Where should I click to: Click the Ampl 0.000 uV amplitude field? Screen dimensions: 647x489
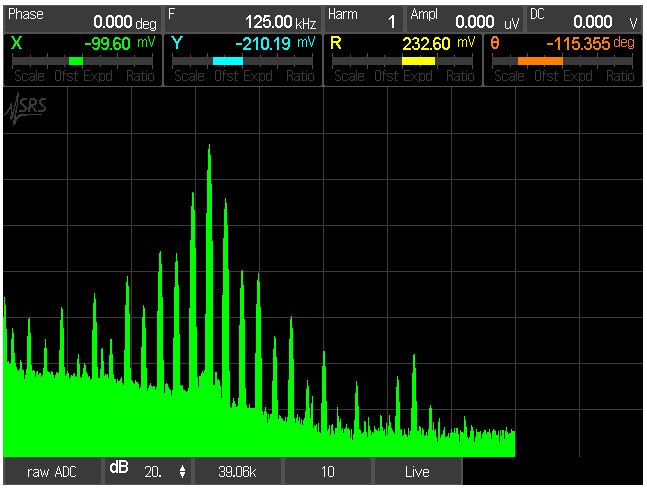[464, 17]
